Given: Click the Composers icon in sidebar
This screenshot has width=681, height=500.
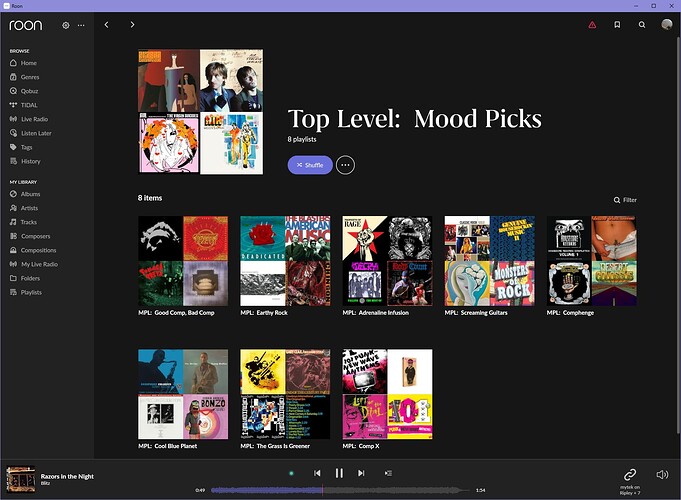Looking at the screenshot, I should 13,236.
